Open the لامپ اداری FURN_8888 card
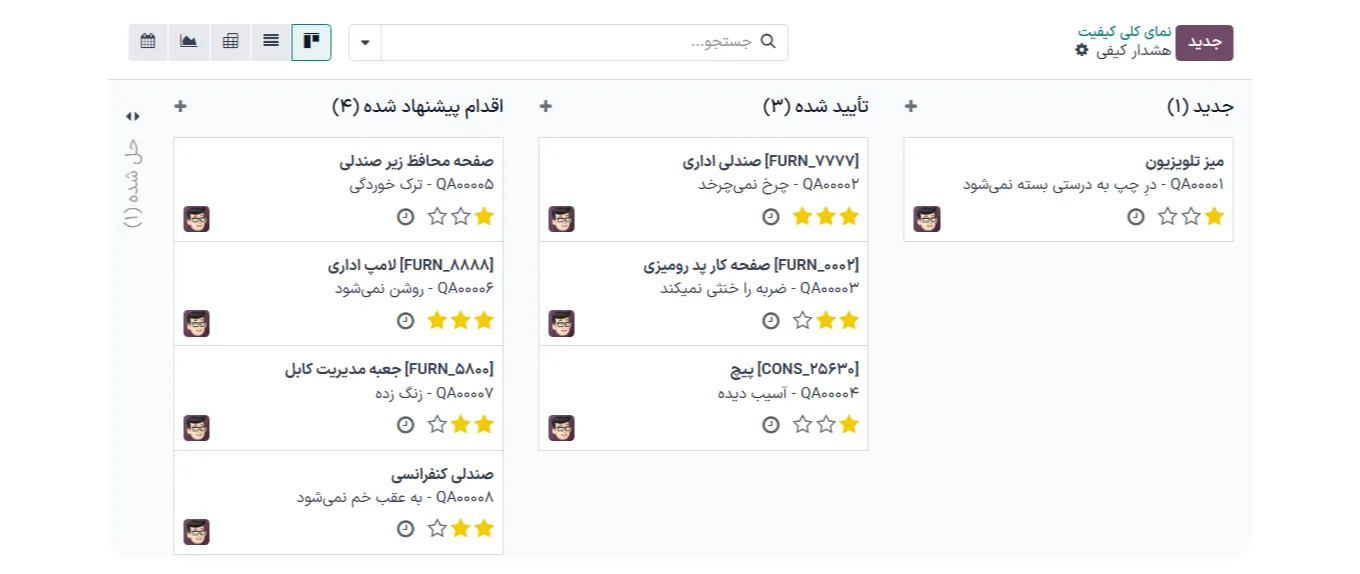The height and width of the screenshot is (574, 1360). pyautogui.click(x=410, y=265)
